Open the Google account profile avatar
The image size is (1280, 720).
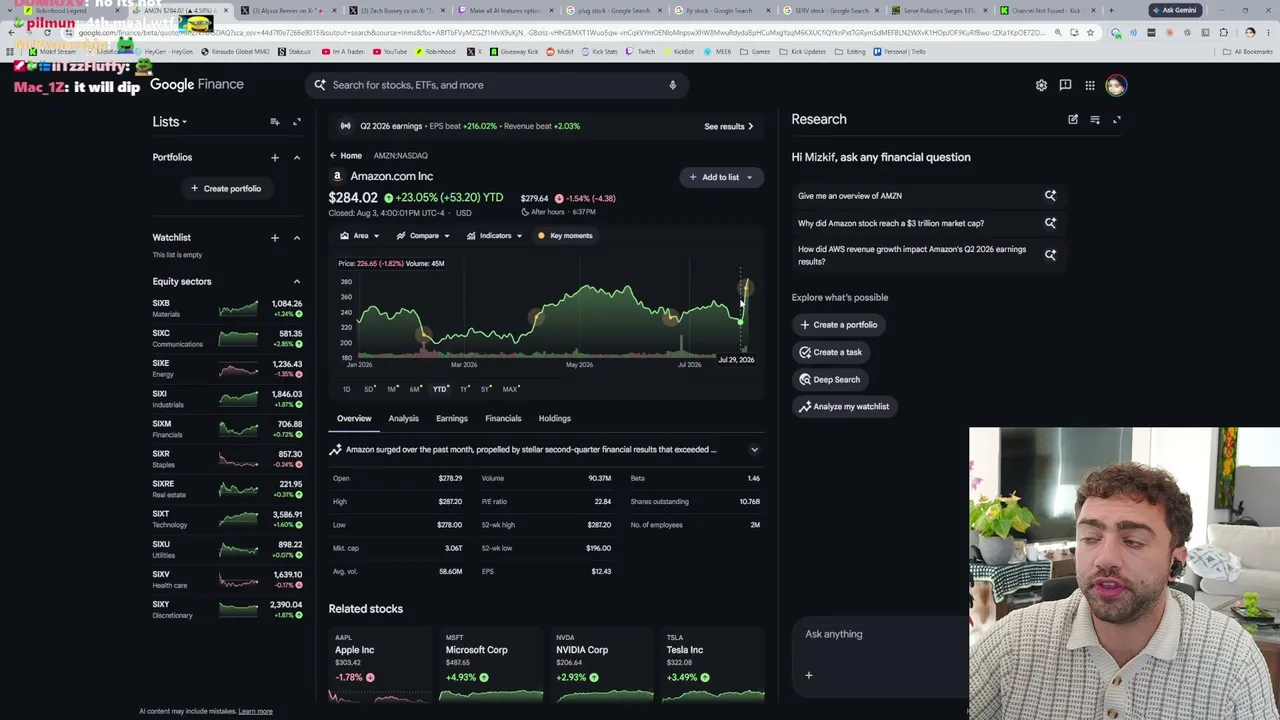tap(1116, 85)
